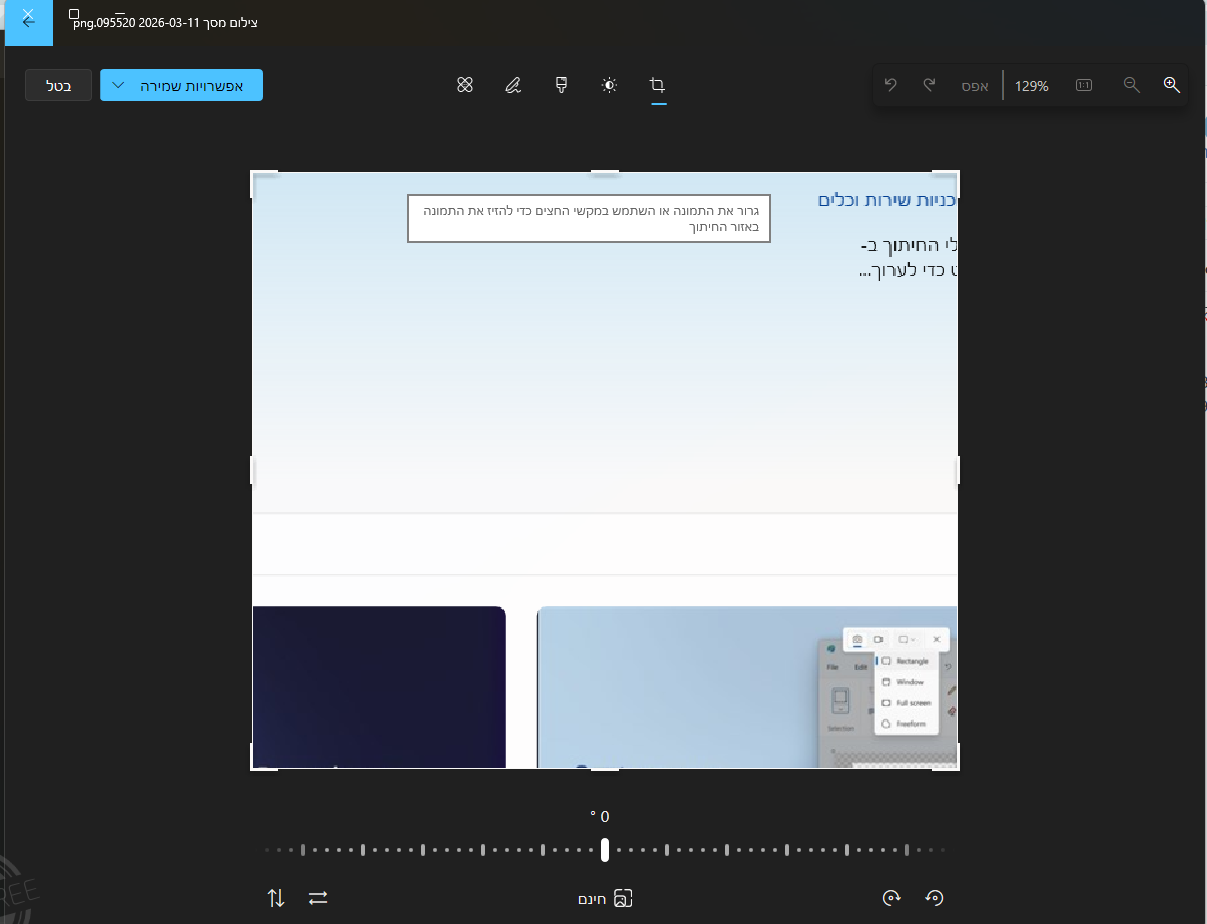
Task: Open the brightness Adjustment tool
Action: (609, 85)
